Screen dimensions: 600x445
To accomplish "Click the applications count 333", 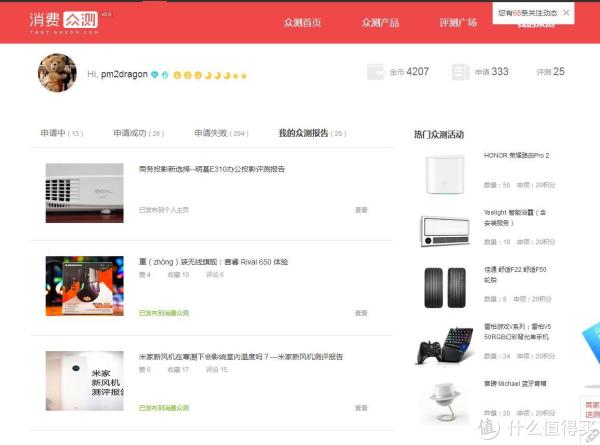I will coord(500,72).
